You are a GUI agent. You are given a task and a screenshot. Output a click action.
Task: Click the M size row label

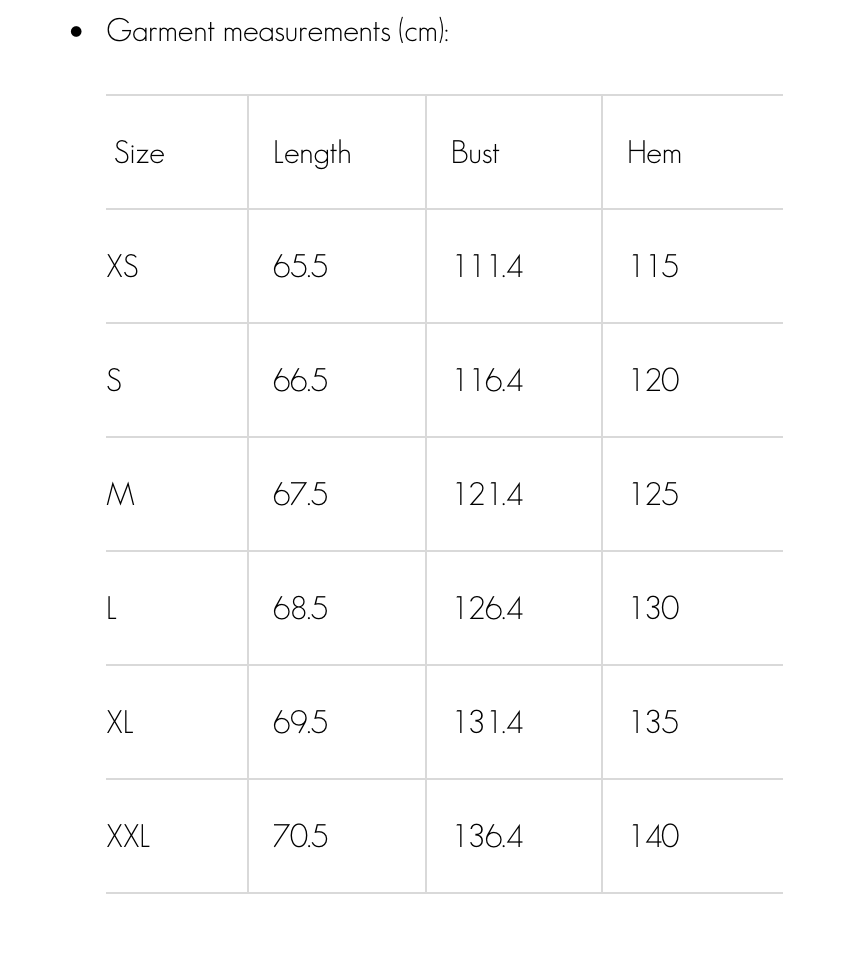pos(120,495)
